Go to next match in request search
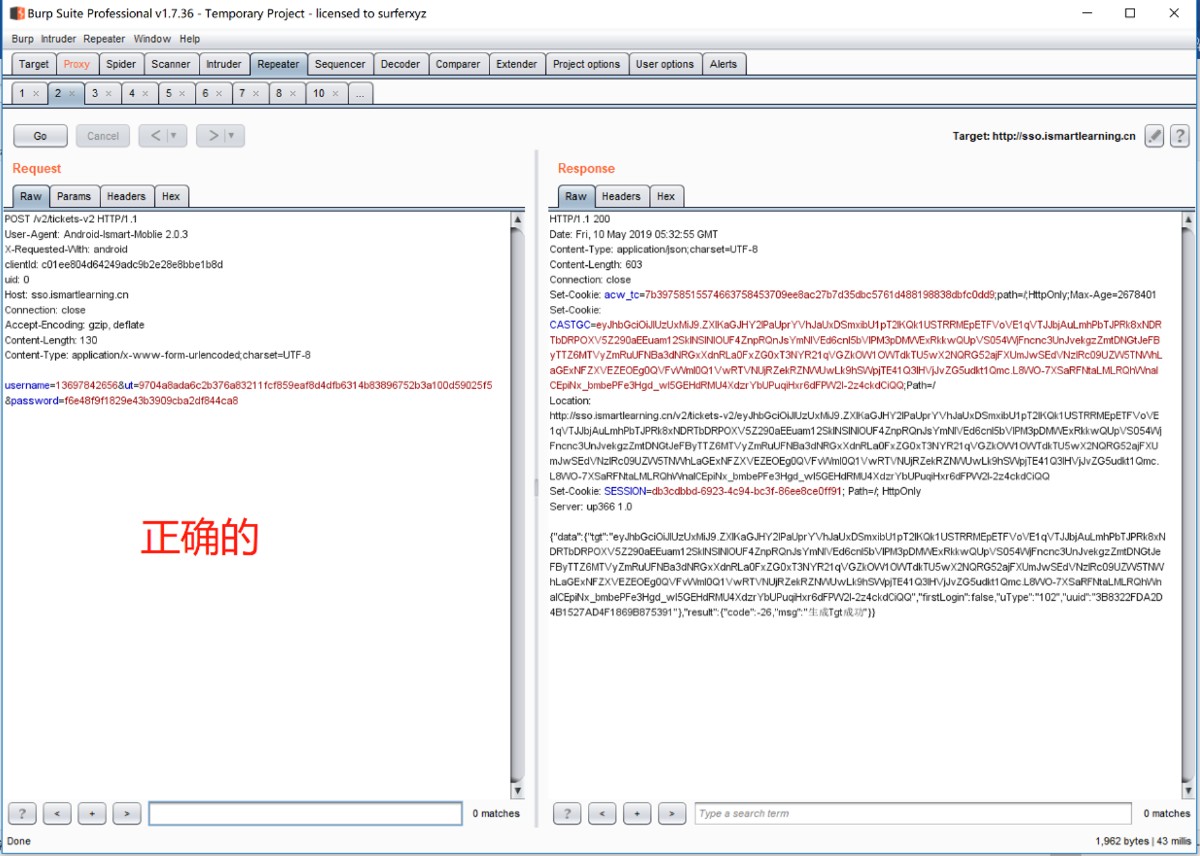The height and width of the screenshot is (856, 1200). pyautogui.click(x=126, y=813)
